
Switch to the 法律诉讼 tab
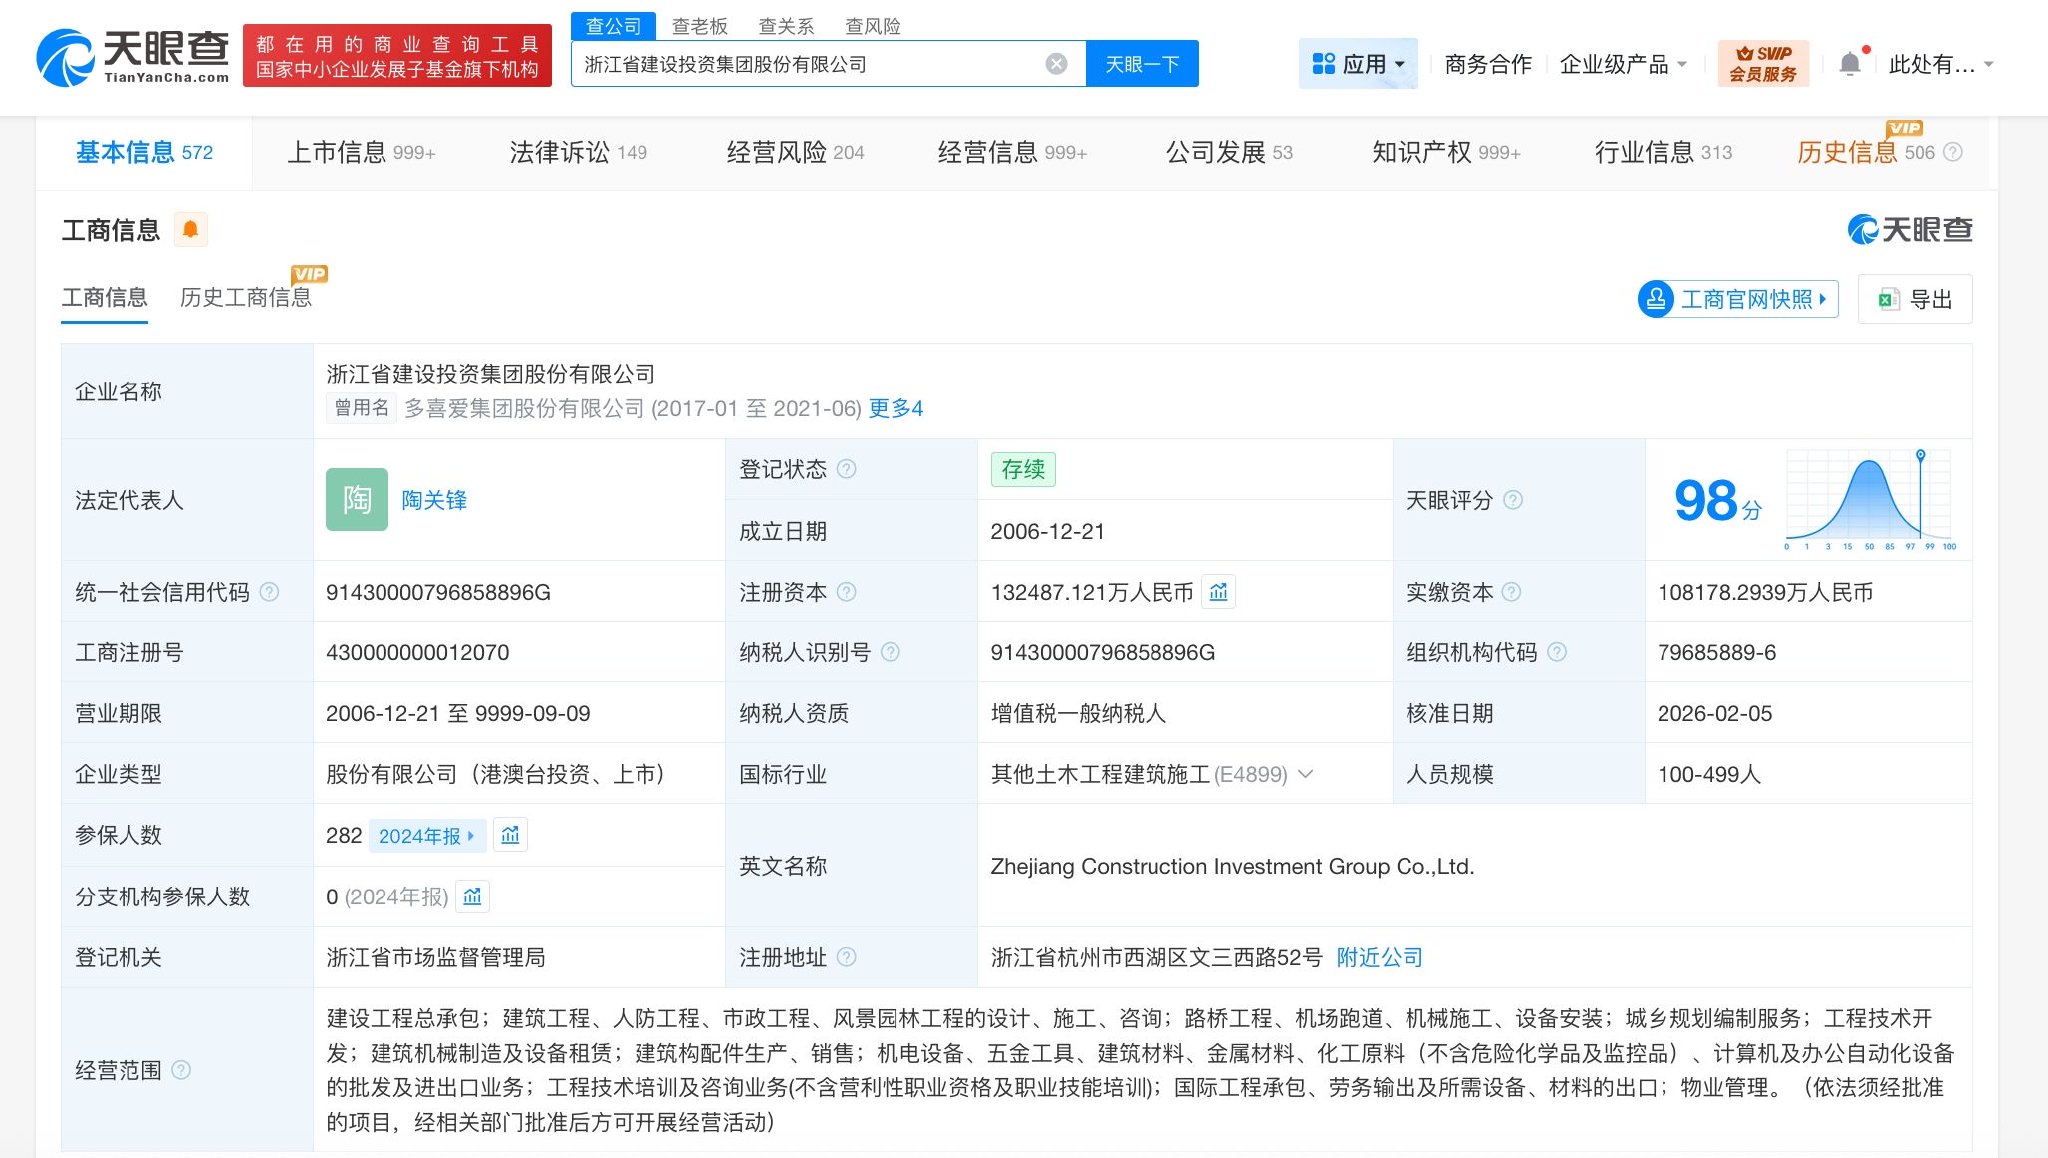click(578, 152)
